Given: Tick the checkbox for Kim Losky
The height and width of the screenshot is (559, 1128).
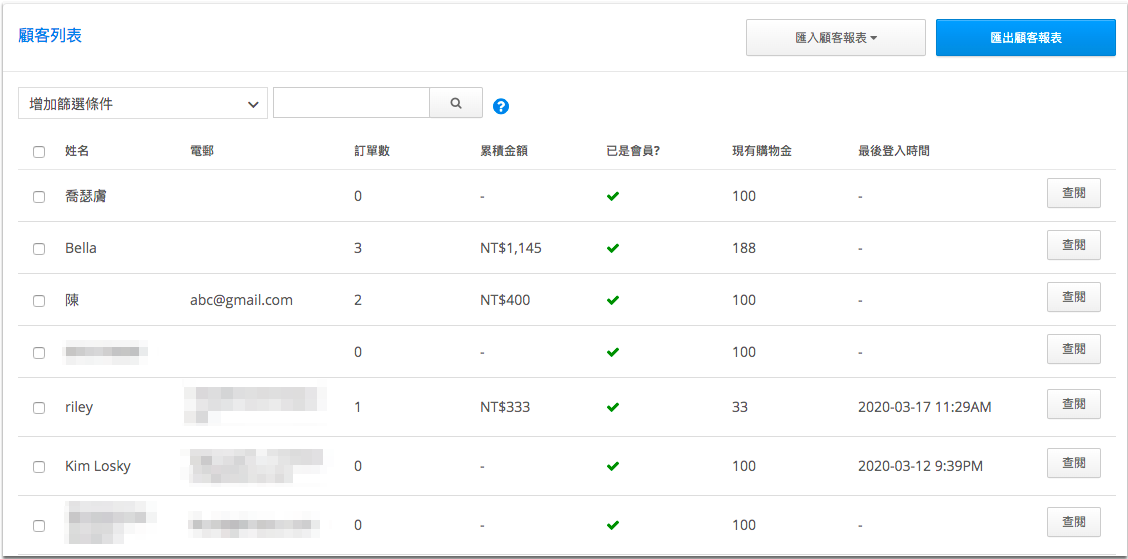Looking at the screenshot, I should coord(39,467).
